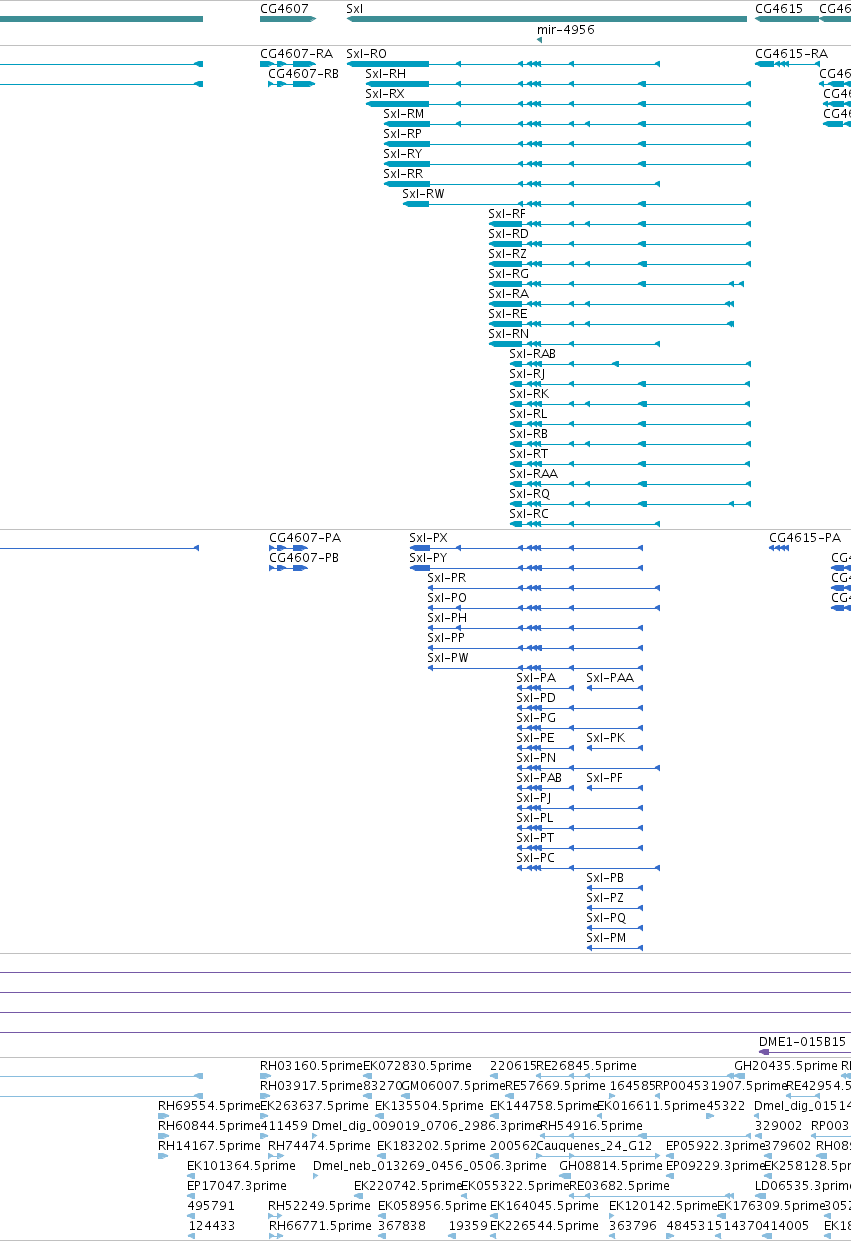The width and height of the screenshot is (851, 1241).
Task: Select the CG4615-RA transcript label
Action: click(791, 54)
